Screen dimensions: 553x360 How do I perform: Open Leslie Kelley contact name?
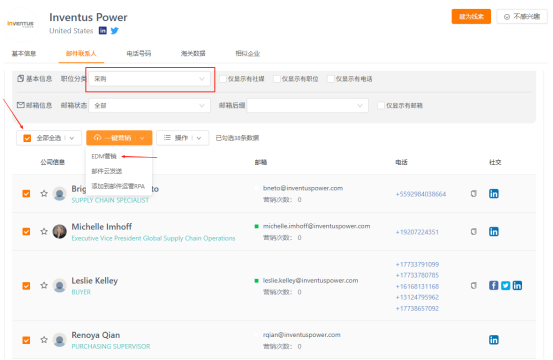pyautogui.click(x=95, y=281)
